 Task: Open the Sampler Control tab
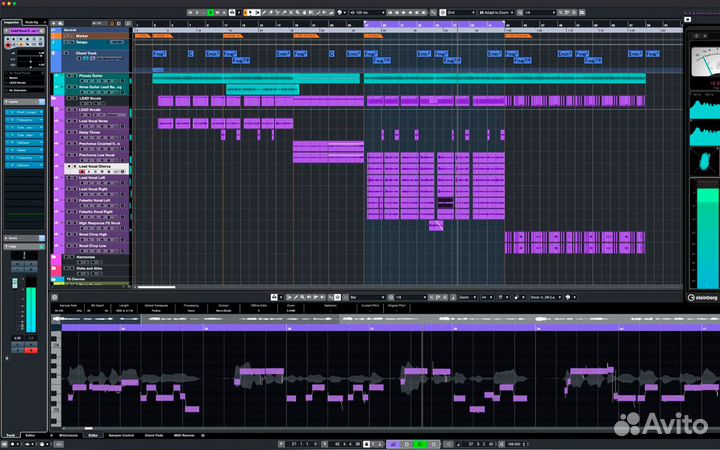(121, 435)
